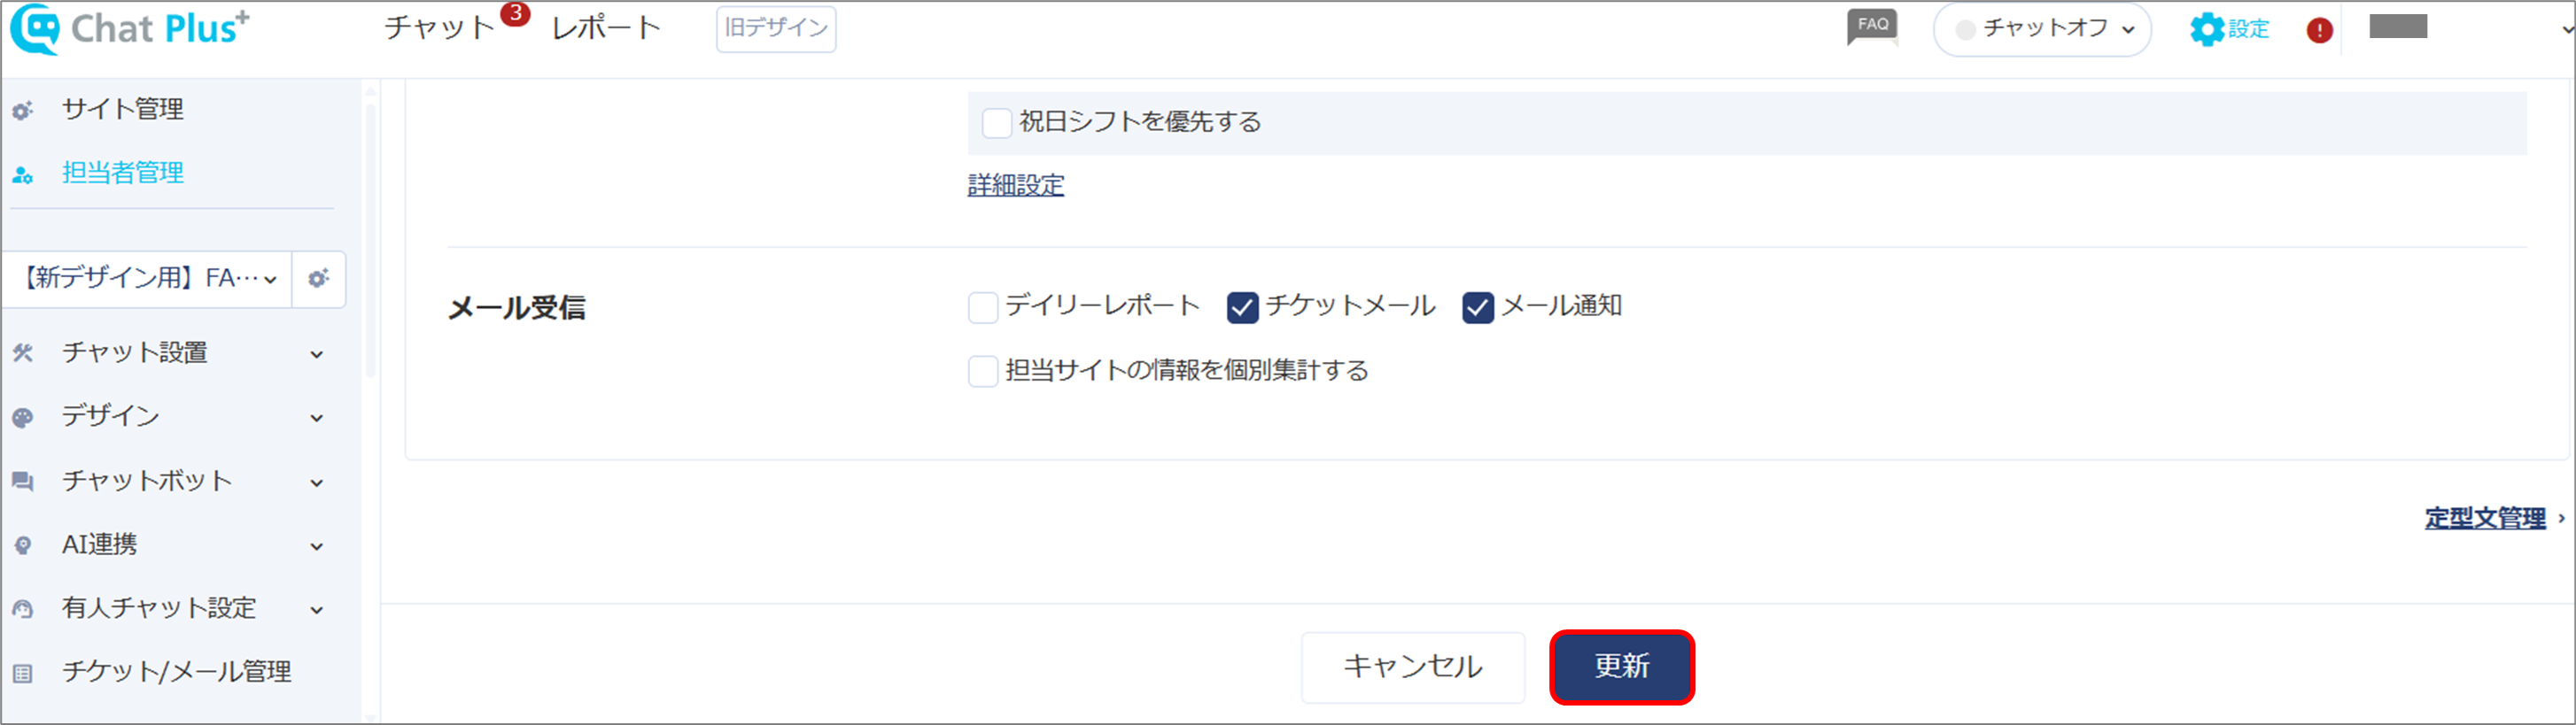Open the 【新デザイン用】FA site selector dropdown
This screenshot has height=725, width=2576.
click(147, 279)
